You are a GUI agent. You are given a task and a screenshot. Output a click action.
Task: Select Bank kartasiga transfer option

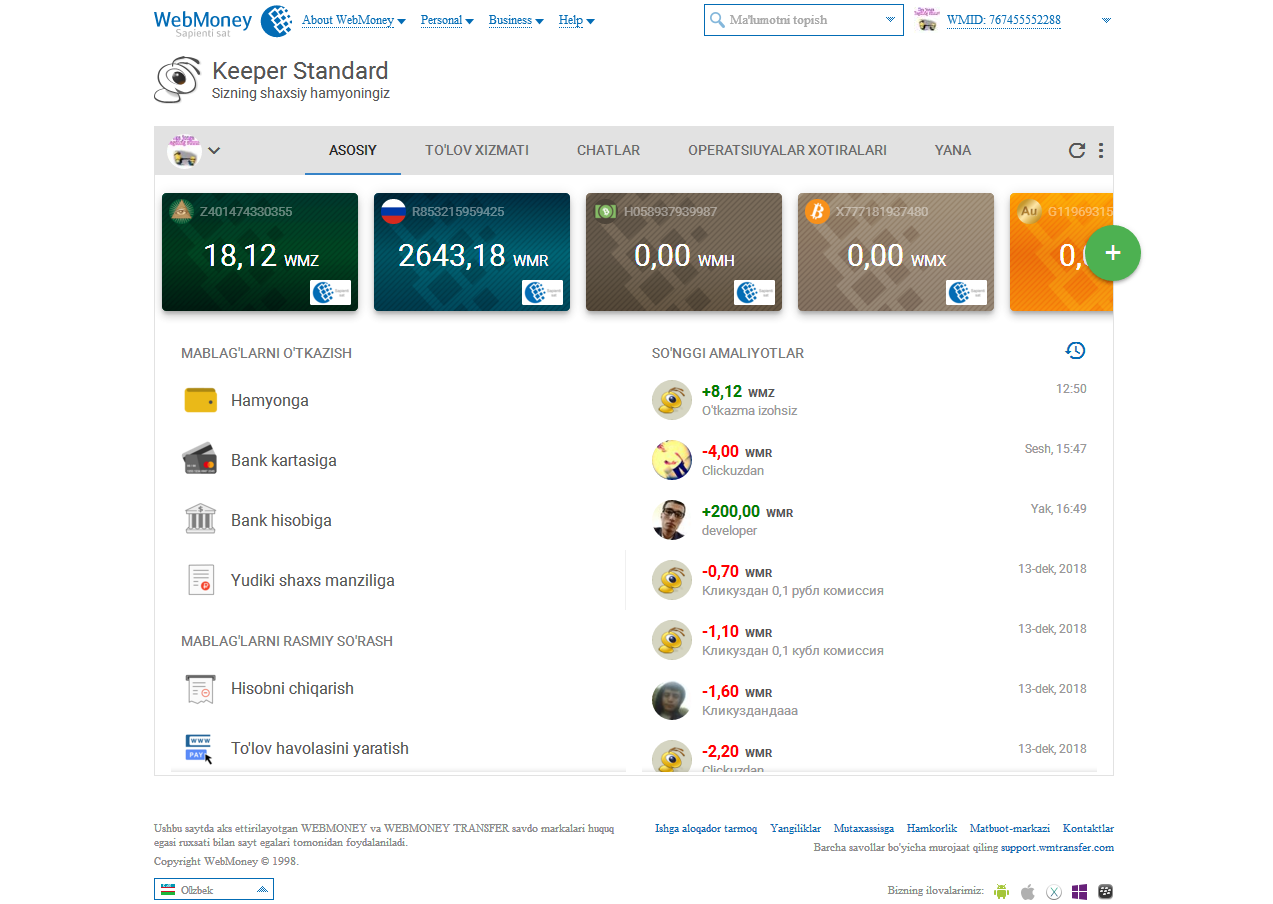tap(283, 461)
